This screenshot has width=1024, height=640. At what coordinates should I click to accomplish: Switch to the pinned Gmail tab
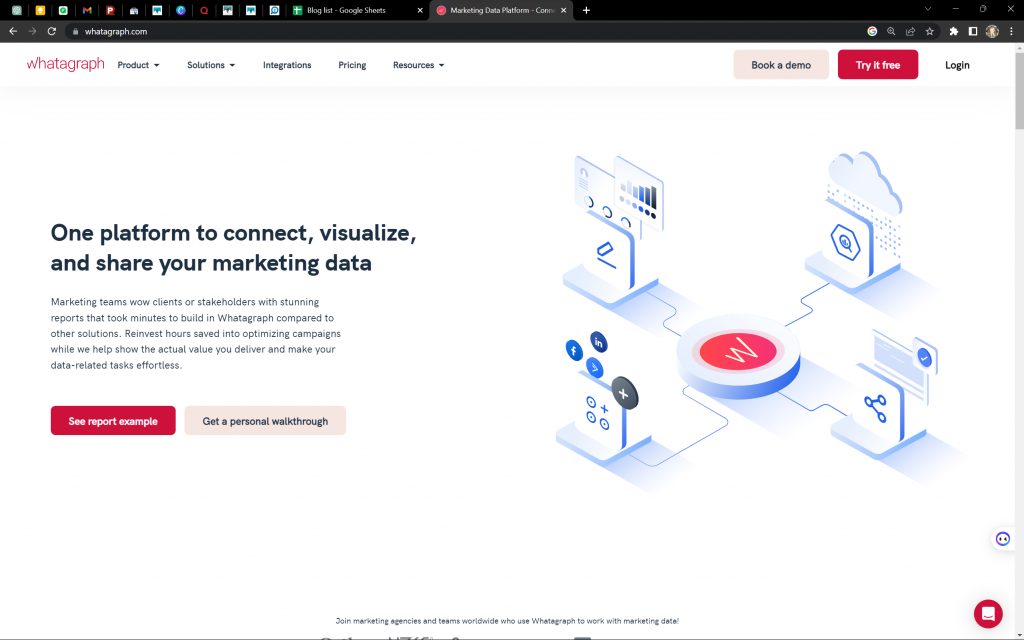87,10
